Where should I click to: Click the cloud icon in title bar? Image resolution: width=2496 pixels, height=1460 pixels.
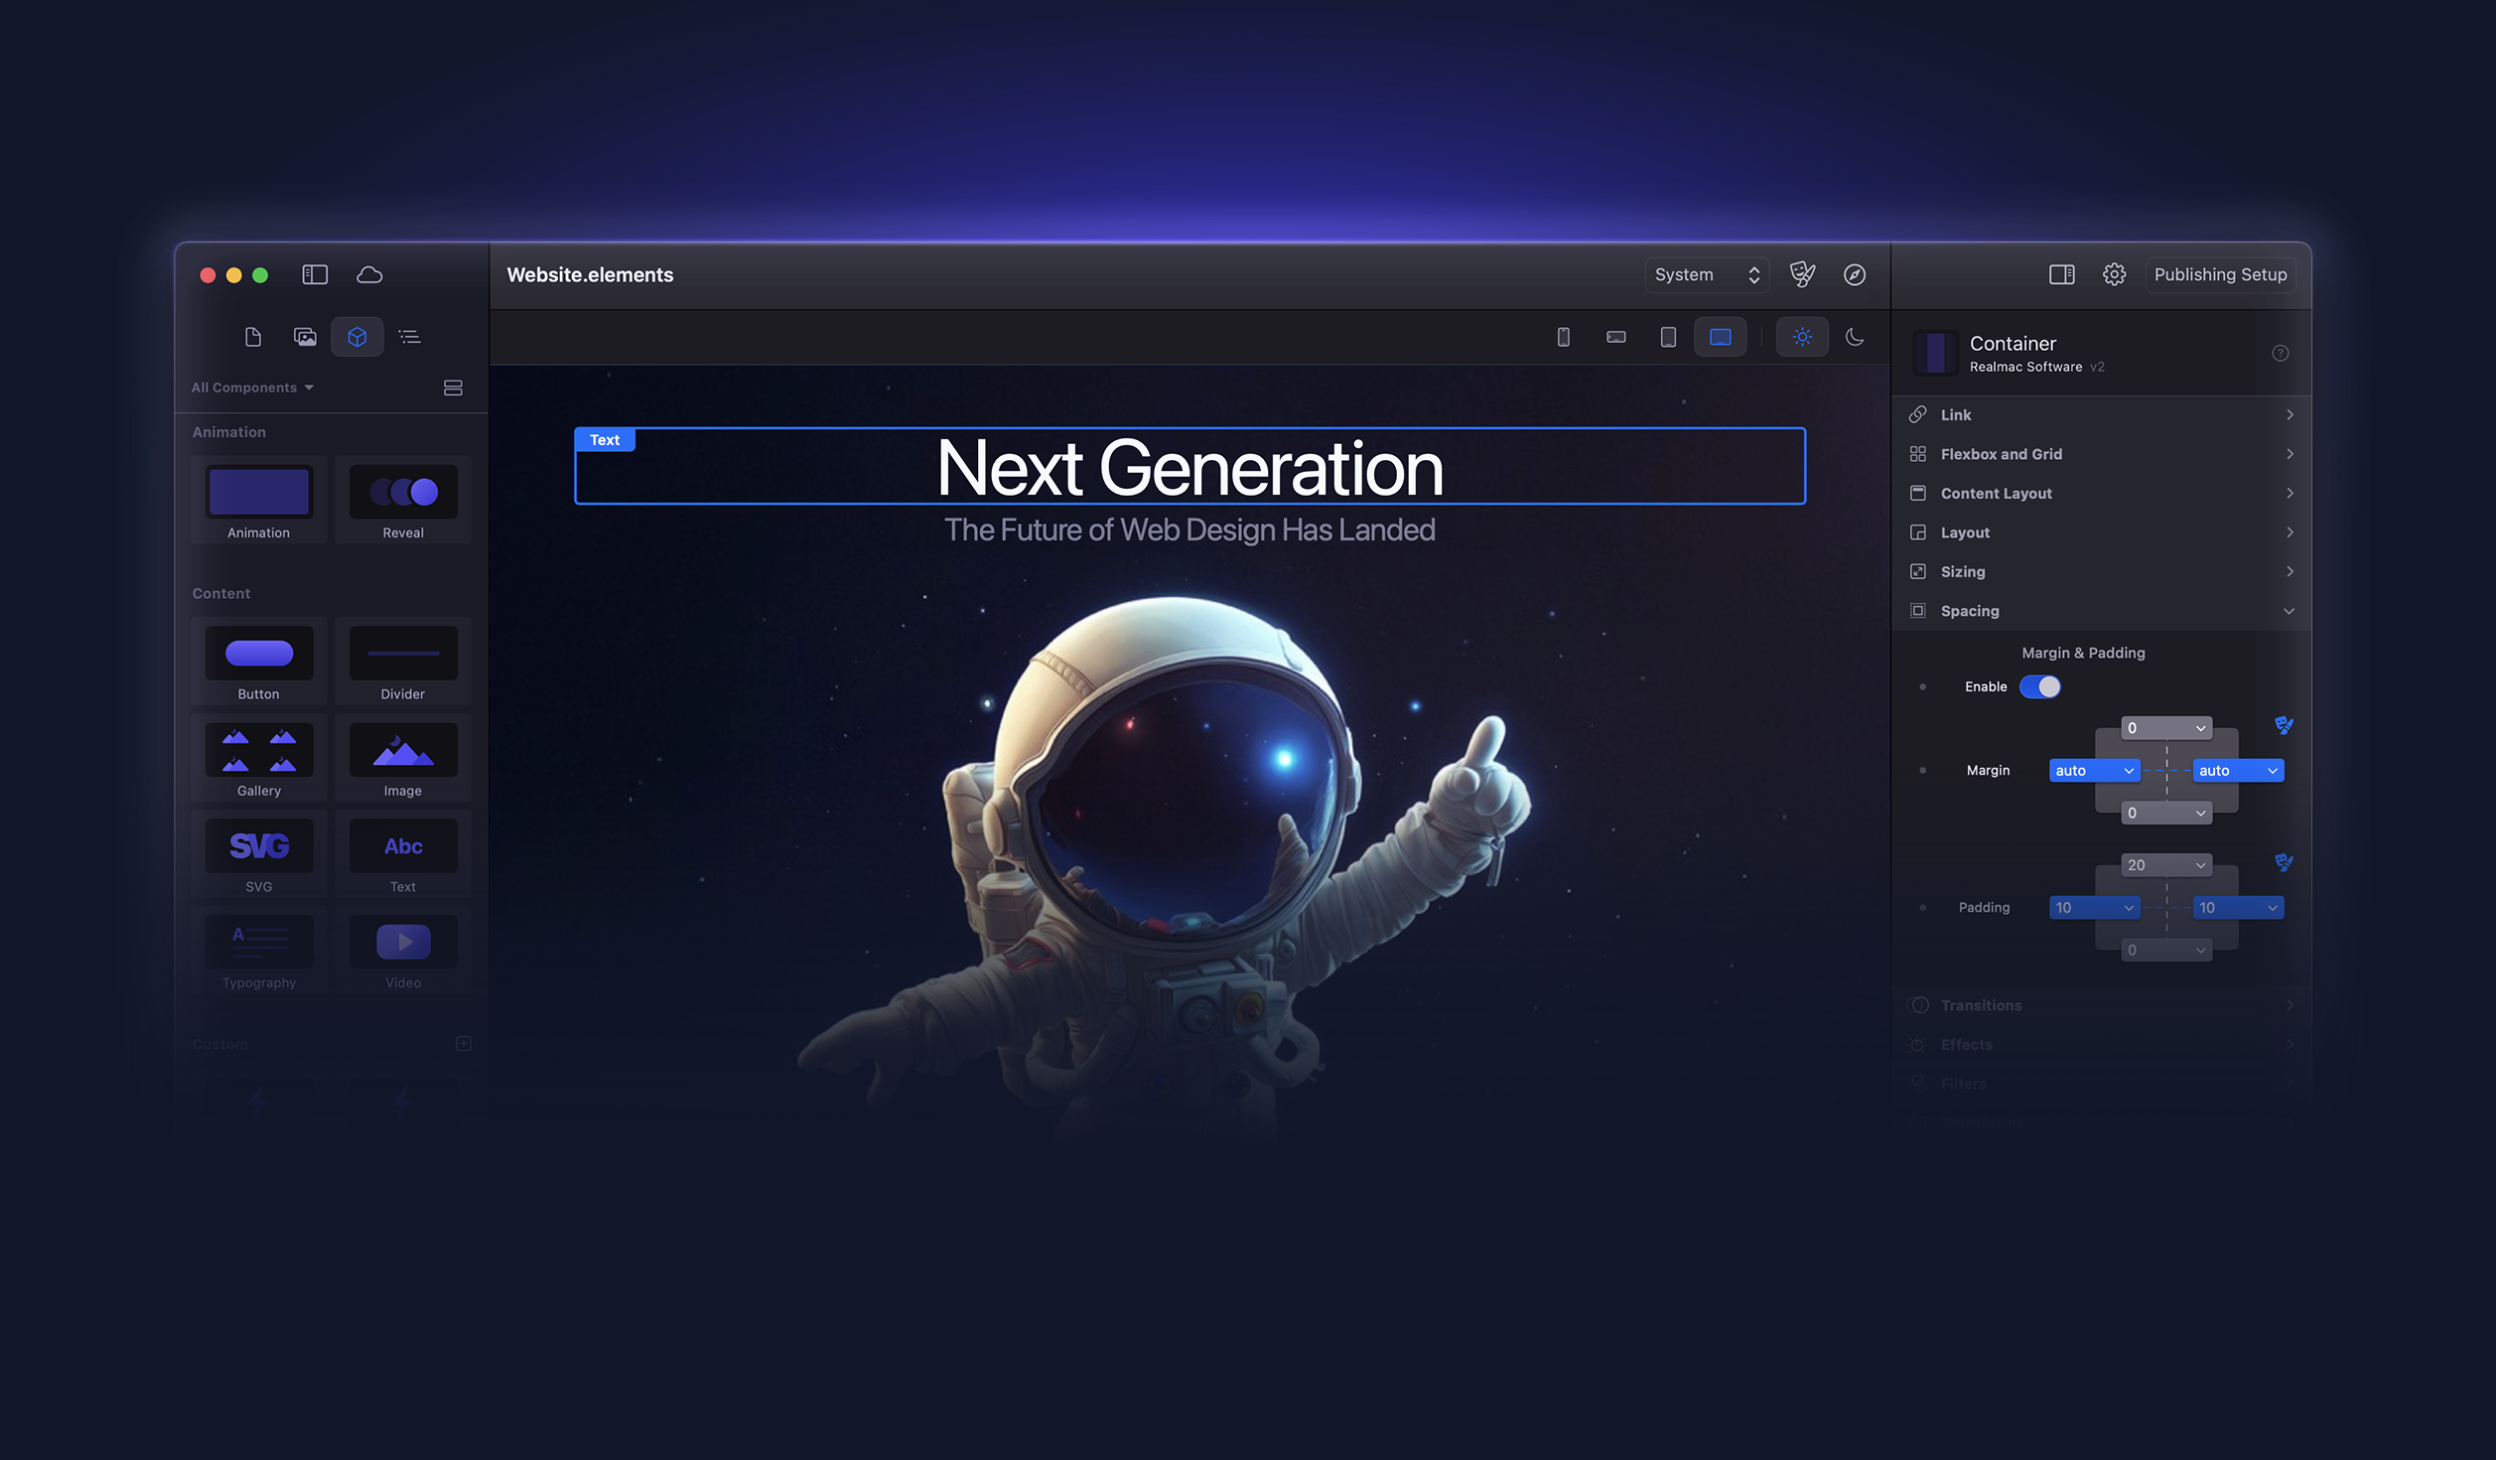coord(369,274)
